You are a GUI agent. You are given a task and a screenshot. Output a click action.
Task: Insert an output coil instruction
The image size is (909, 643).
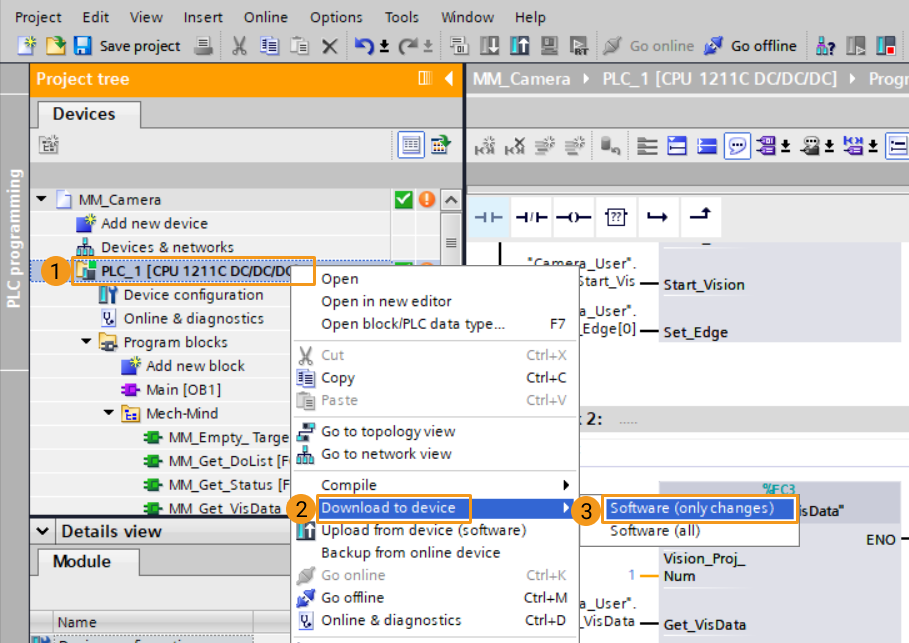point(573,217)
